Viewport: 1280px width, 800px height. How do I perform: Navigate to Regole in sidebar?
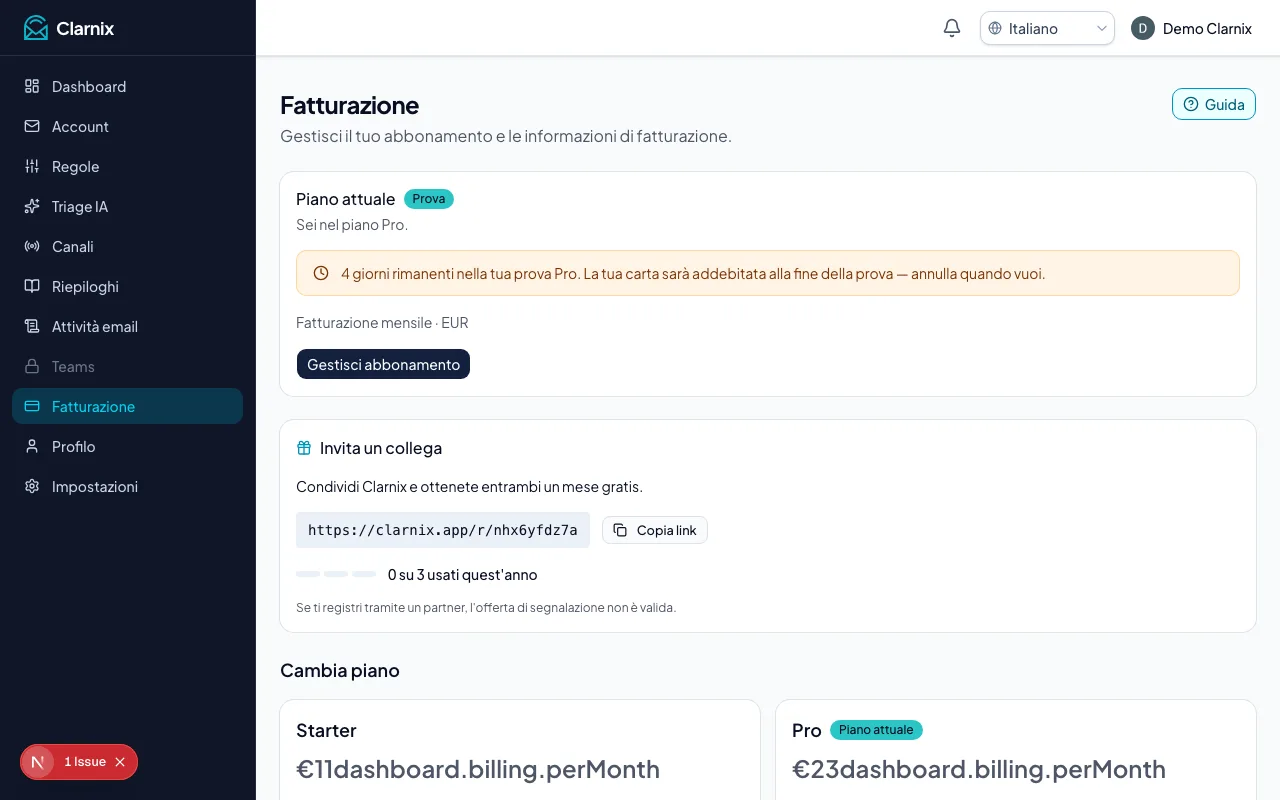coord(127,166)
